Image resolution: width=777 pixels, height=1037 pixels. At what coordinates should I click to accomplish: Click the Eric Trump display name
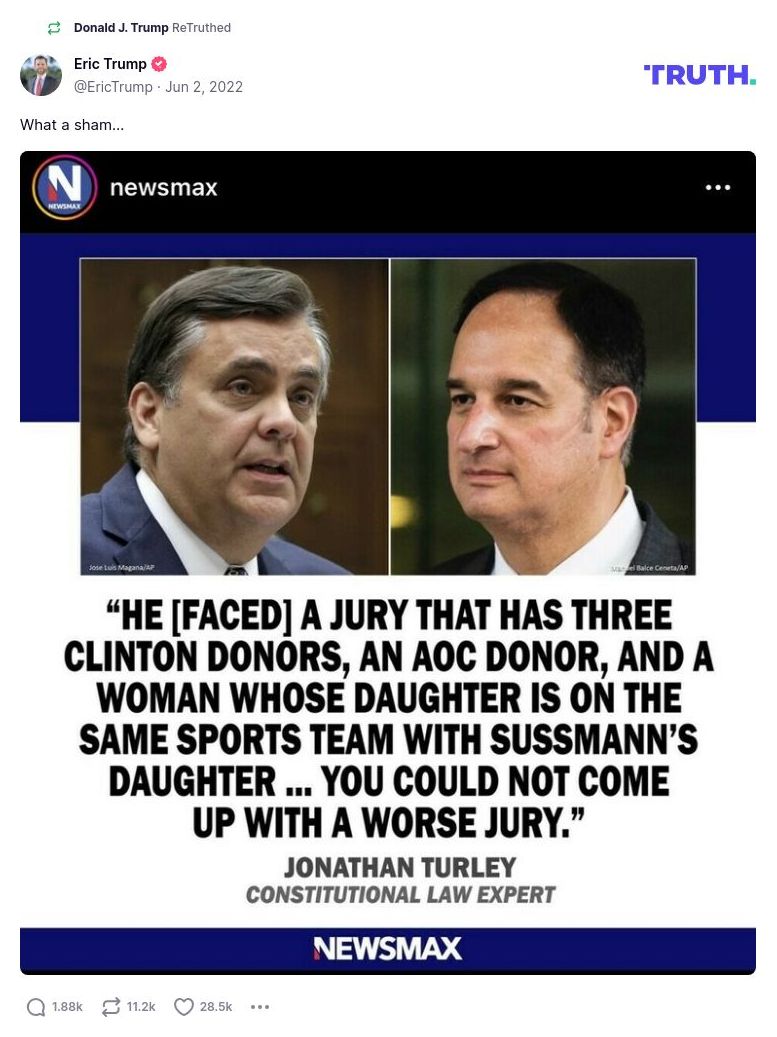point(110,64)
